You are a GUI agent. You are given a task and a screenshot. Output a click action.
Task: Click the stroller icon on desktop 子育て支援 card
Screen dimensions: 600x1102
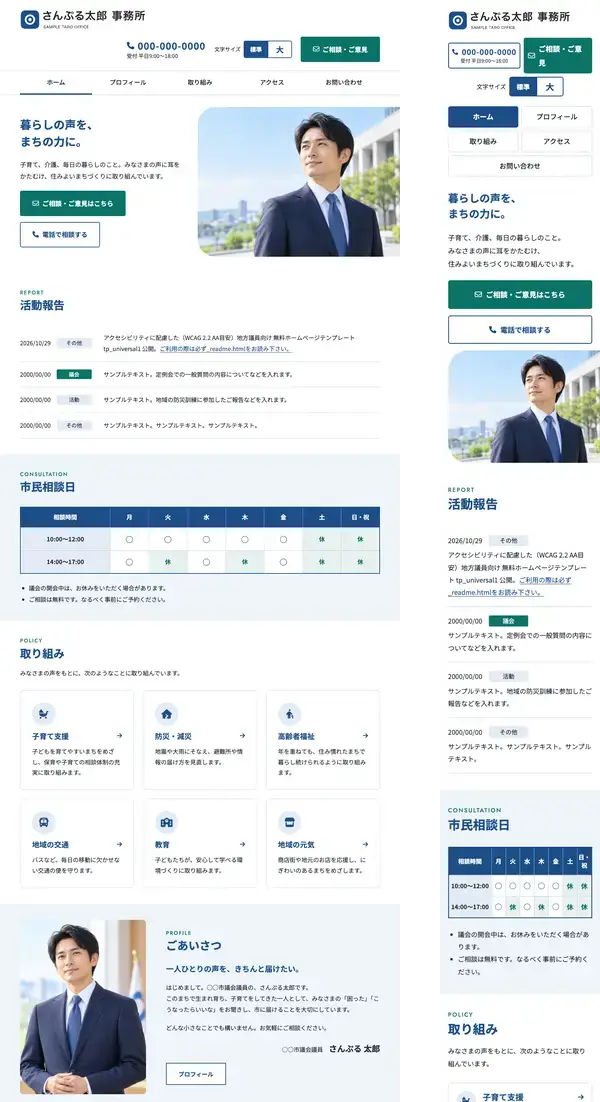[44, 714]
